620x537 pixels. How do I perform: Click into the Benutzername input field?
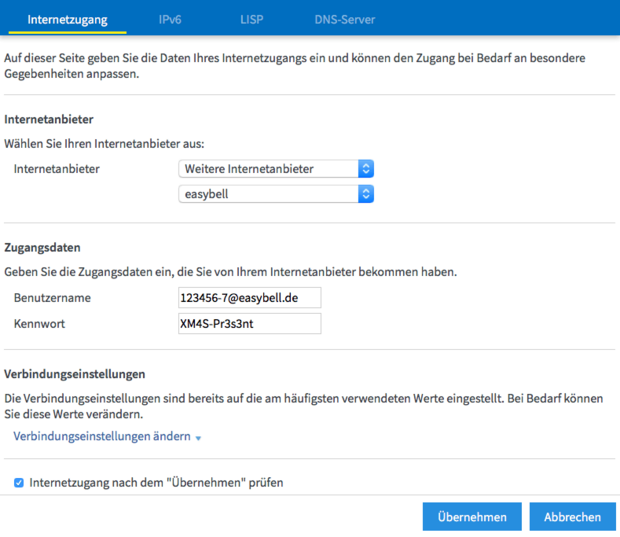(249, 298)
